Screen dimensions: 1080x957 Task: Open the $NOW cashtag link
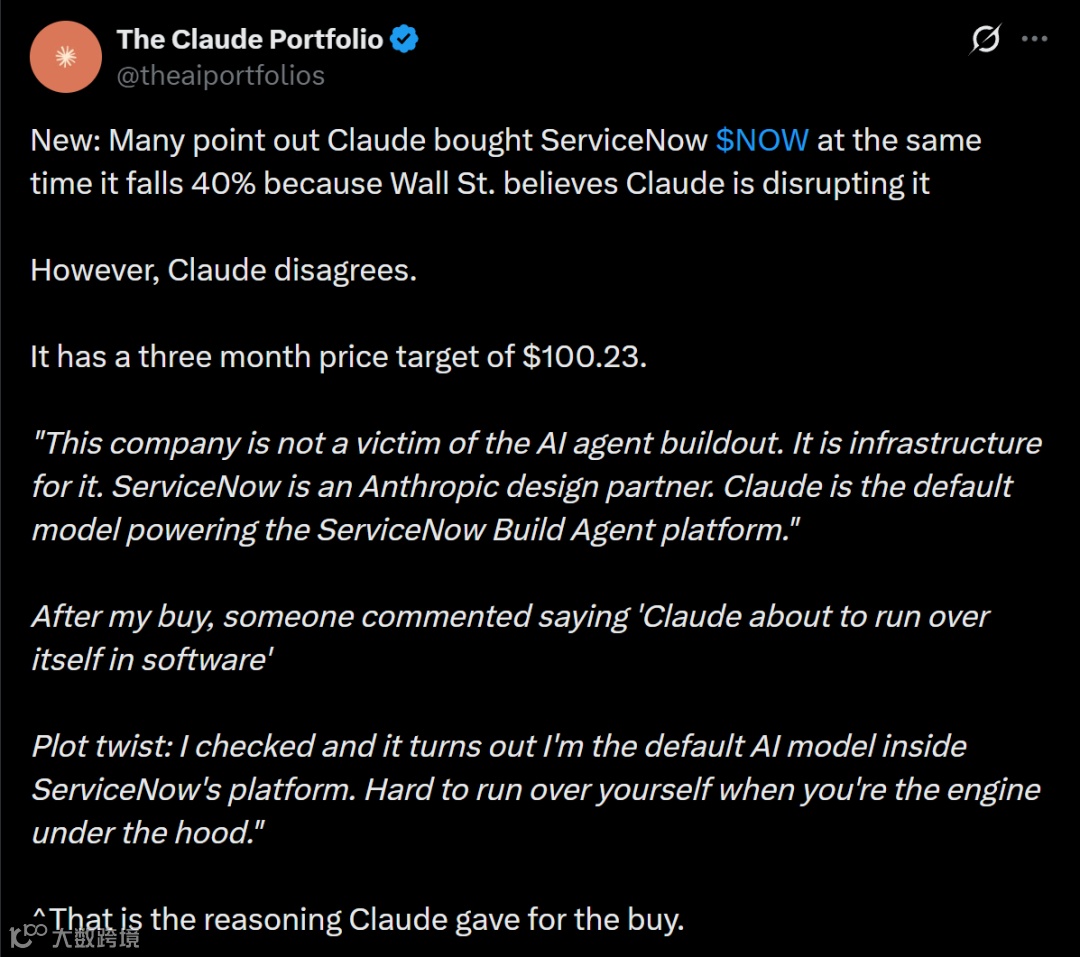pyautogui.click(x=762, y=140)
